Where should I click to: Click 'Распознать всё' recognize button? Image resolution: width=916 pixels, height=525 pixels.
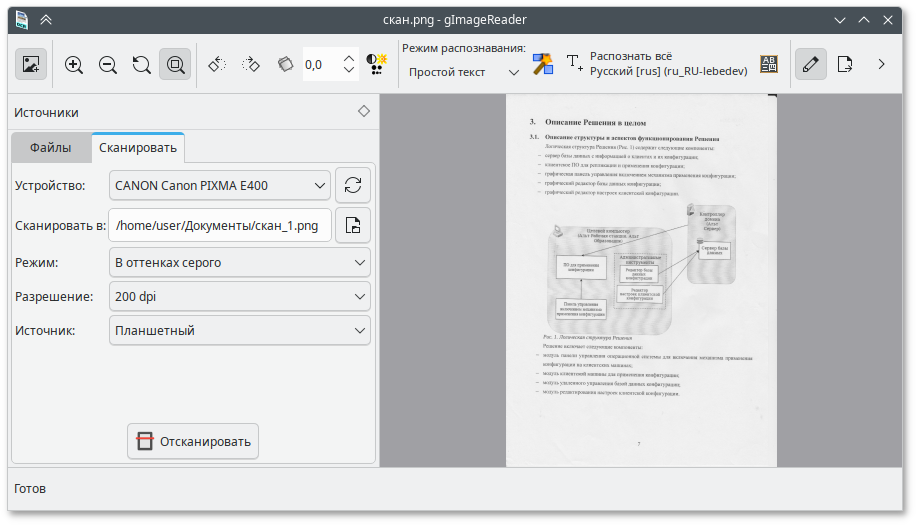point(657,64)
